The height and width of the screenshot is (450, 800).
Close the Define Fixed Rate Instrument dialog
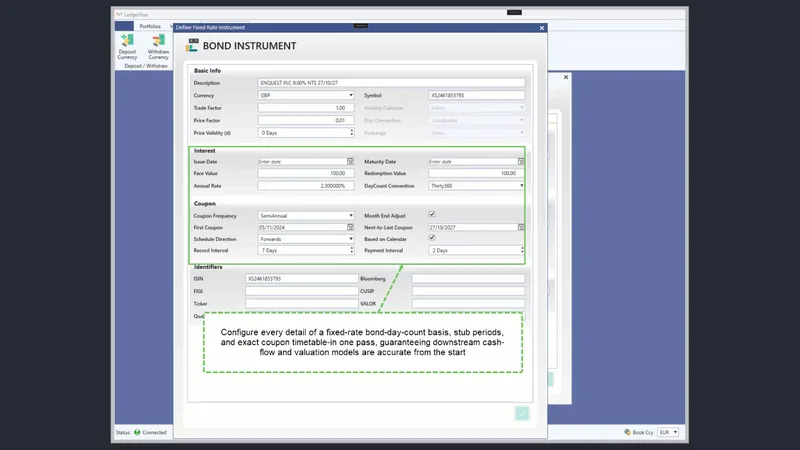coord(542,28)
